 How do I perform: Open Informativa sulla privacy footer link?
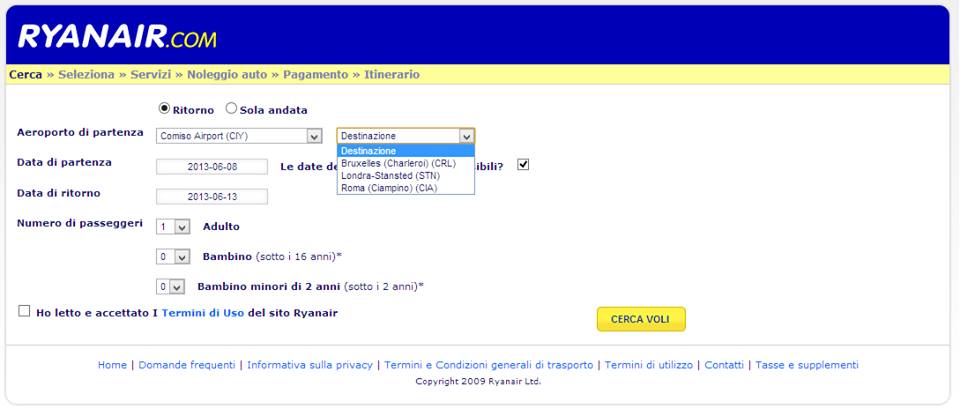(310, 365)
